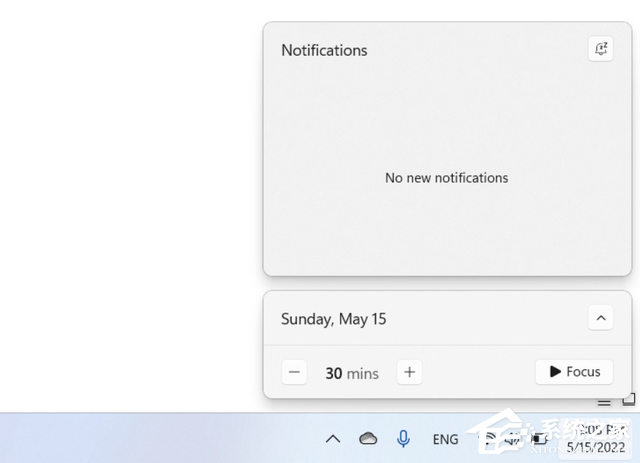Start a Focus session
This screenshot has height=463, width=640.
click(x=574, y=372)
